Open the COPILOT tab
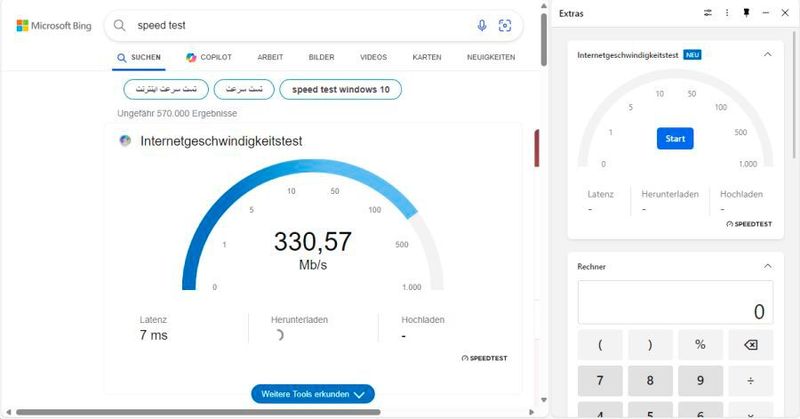Viewport: 800px width, 419px height. (209, 57)
